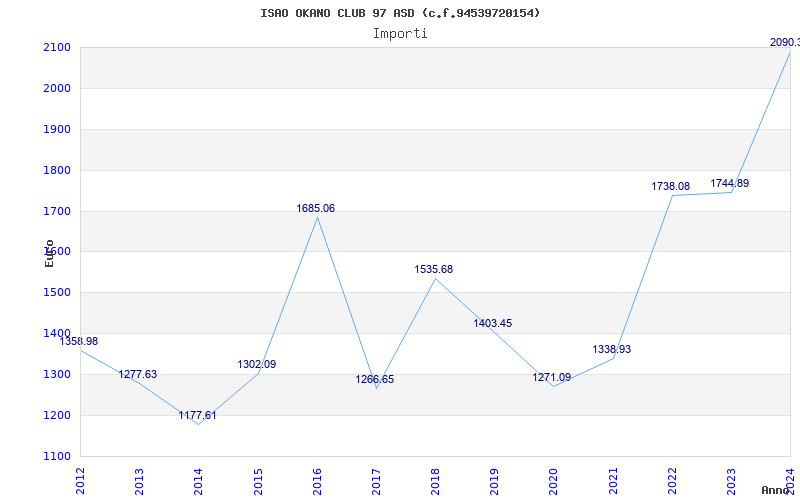800x500 pixels.
Task: Click the 1302.09 data label
Action: click(x=257, y=364)
